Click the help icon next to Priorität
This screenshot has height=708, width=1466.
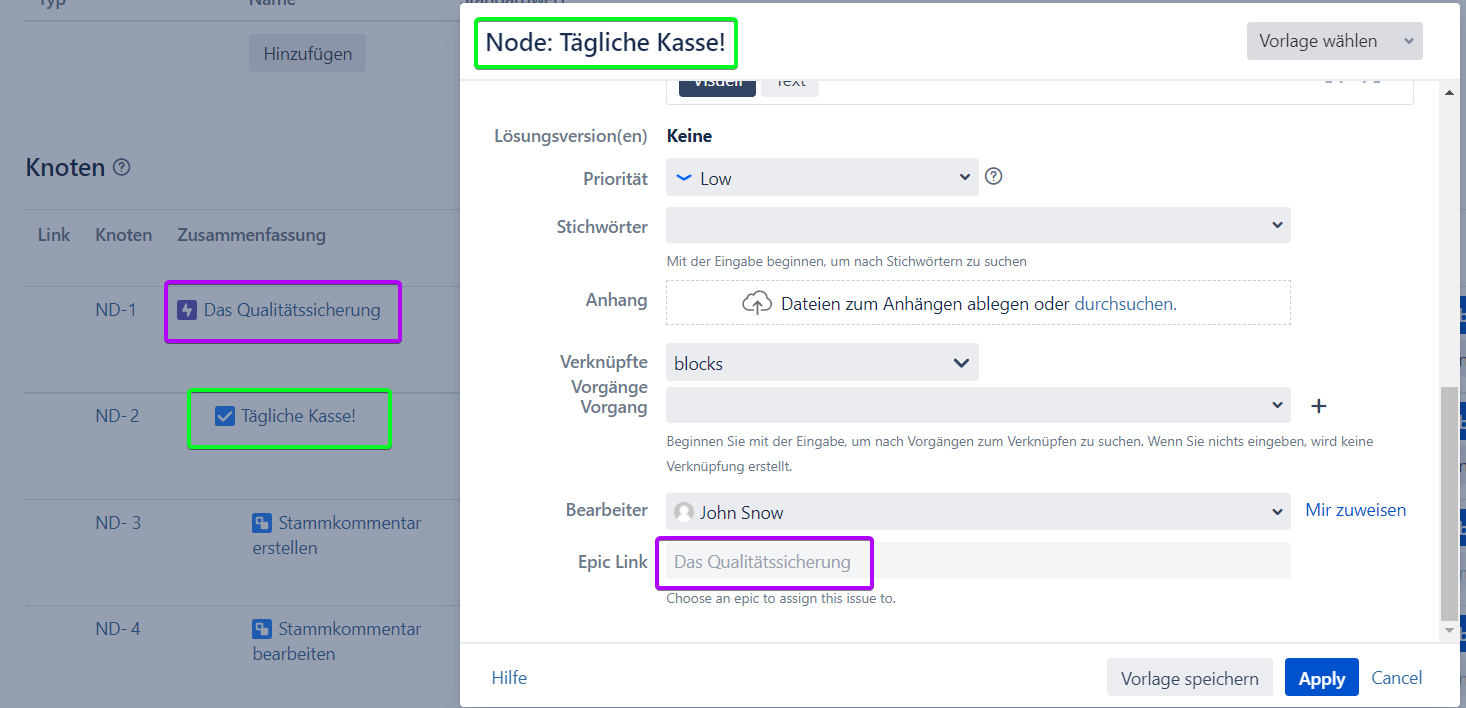[993, 177]
